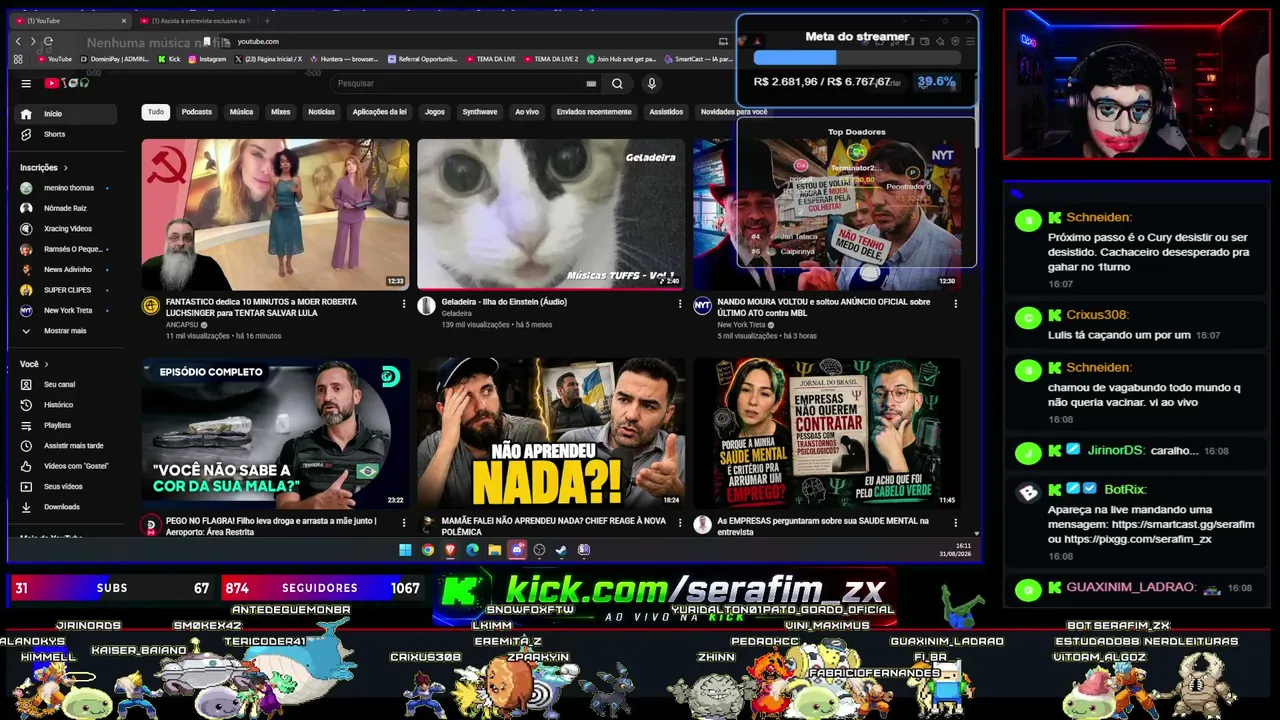
Task: Open Windows Start menu
Action: pyautogui.click(x=405, y=550)
